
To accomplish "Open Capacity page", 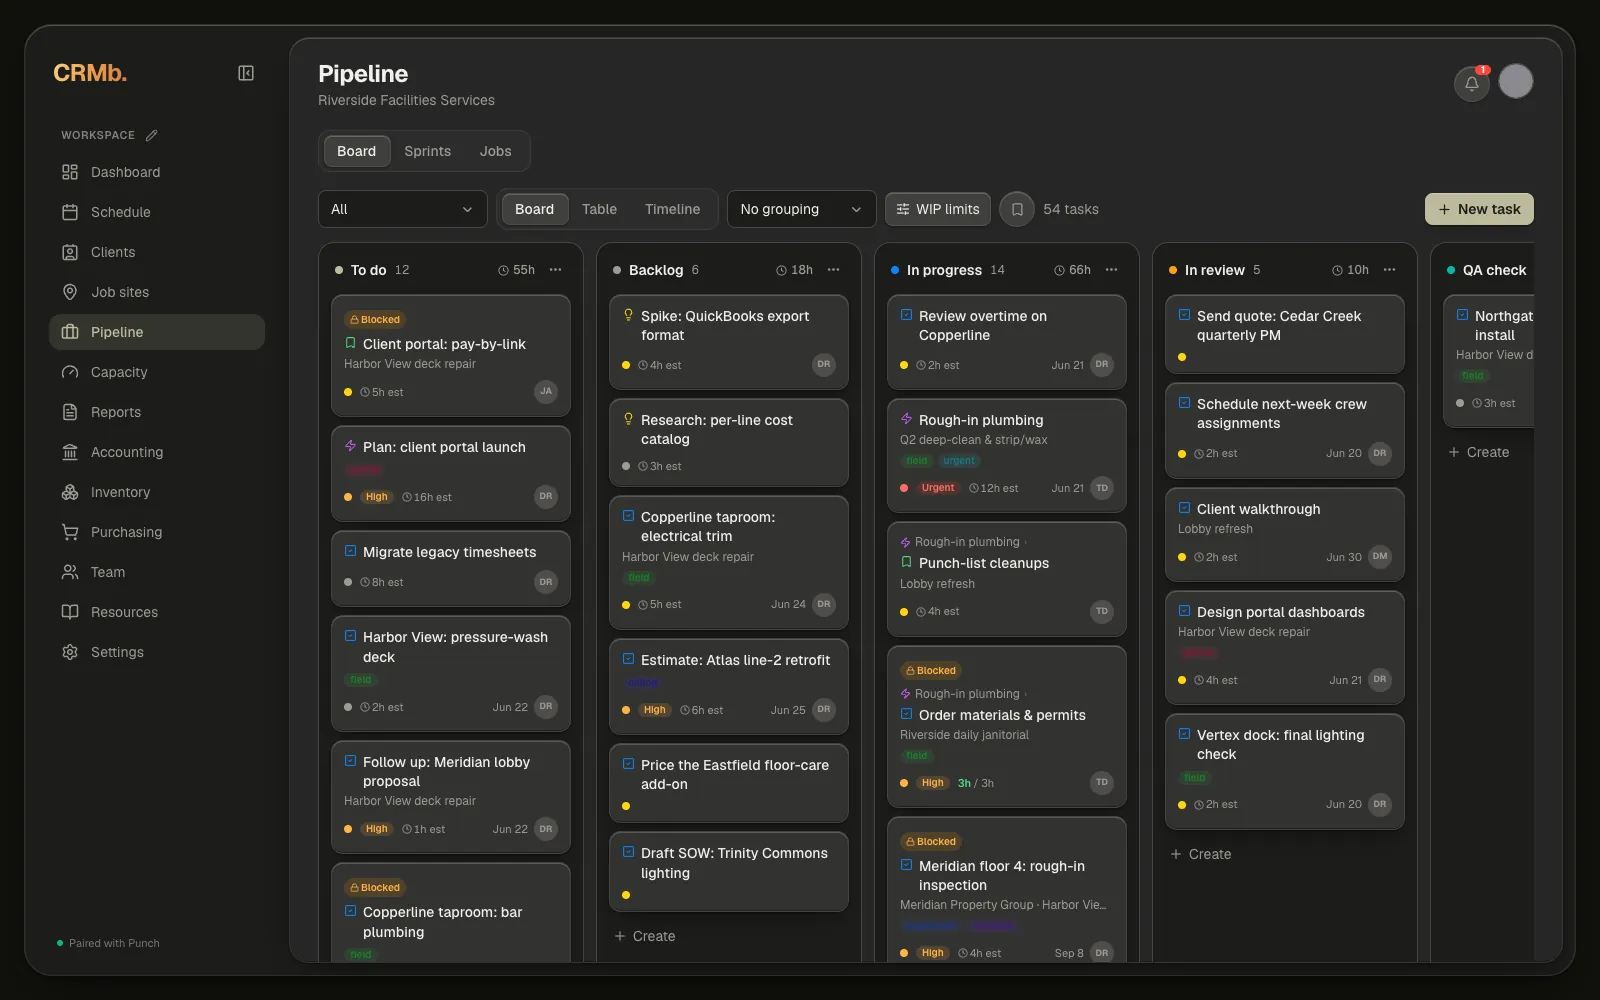I will pos(157,372).
